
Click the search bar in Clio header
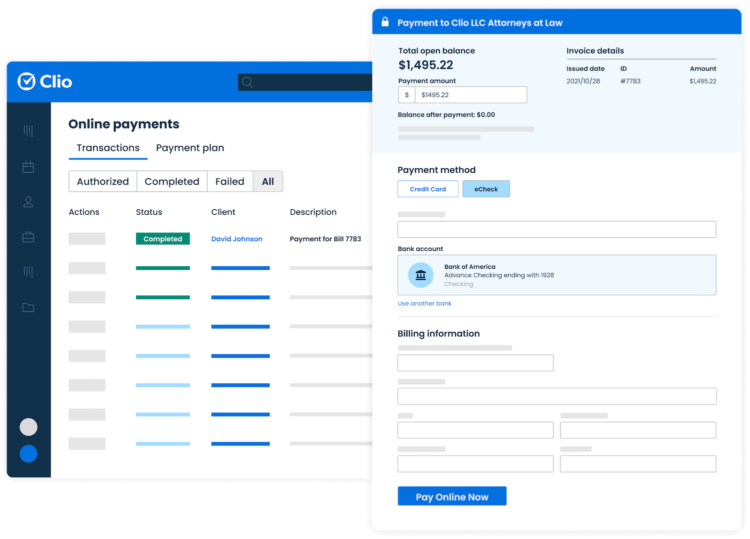305,82
